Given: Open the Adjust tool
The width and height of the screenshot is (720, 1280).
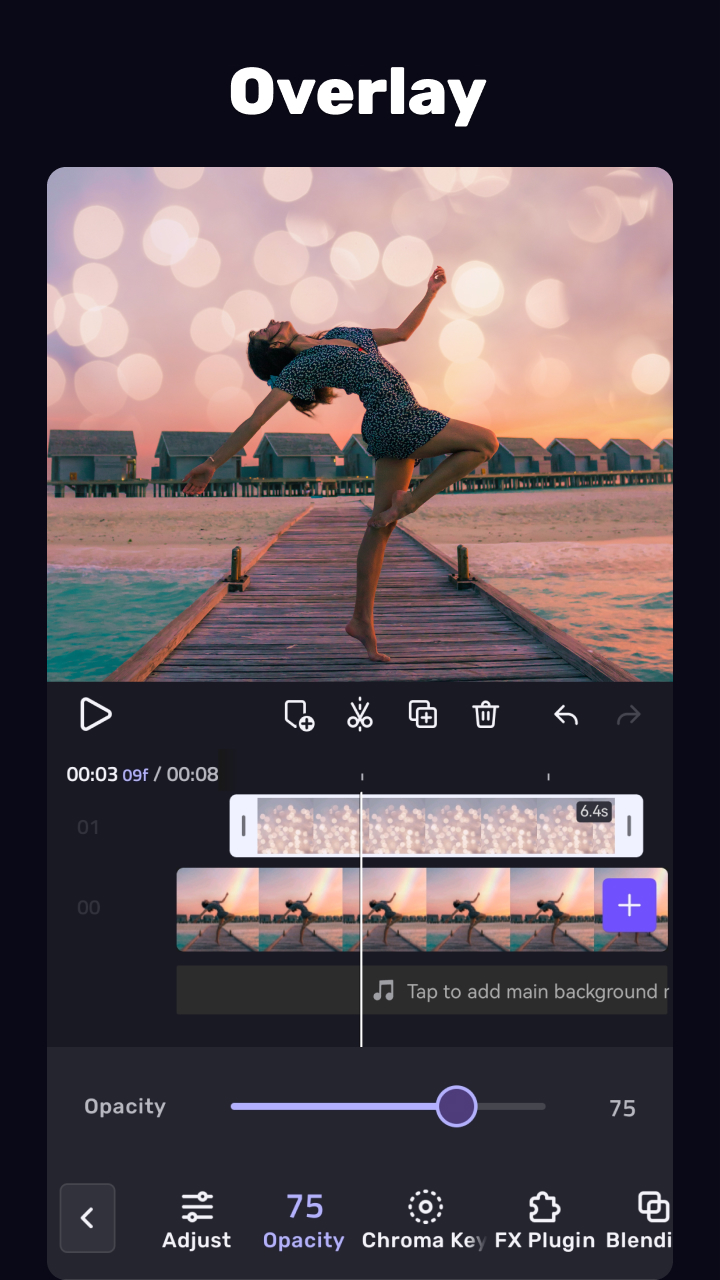Looking at the screenshot, I should pos(197,1220).
